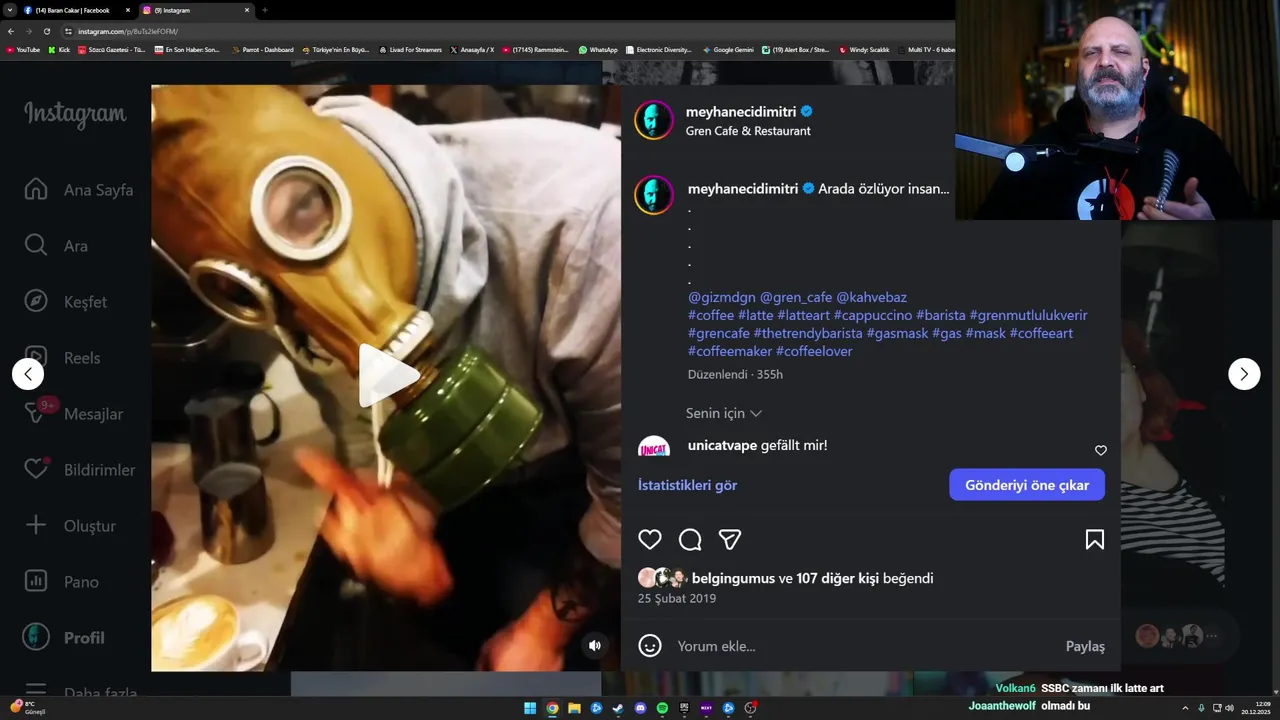
Task: Click the browser back arrow
Action: pos(11,31)
